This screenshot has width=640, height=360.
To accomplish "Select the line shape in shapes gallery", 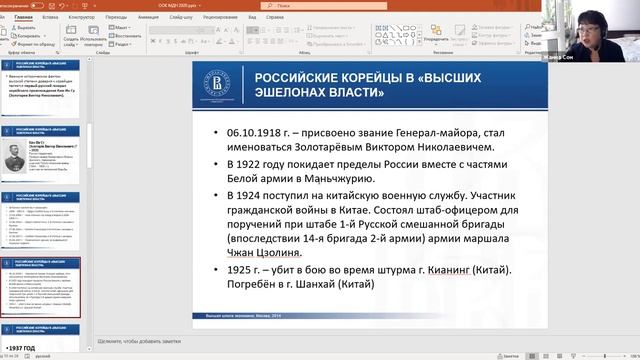I will point(392,28).
